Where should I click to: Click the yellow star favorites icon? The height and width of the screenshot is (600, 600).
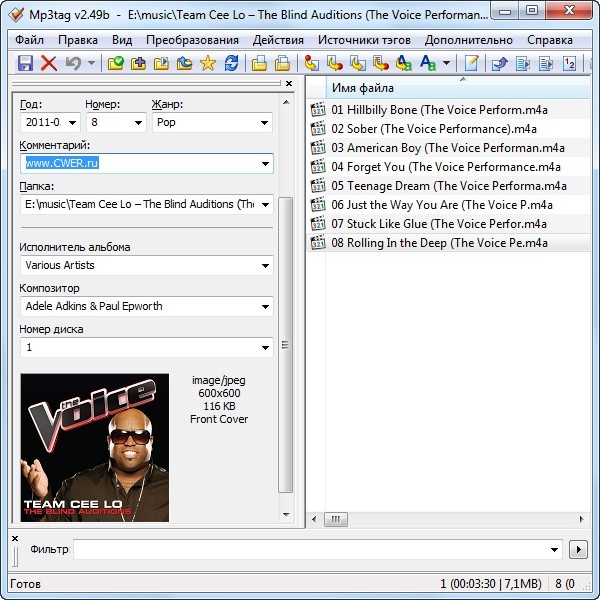point(207,63)
